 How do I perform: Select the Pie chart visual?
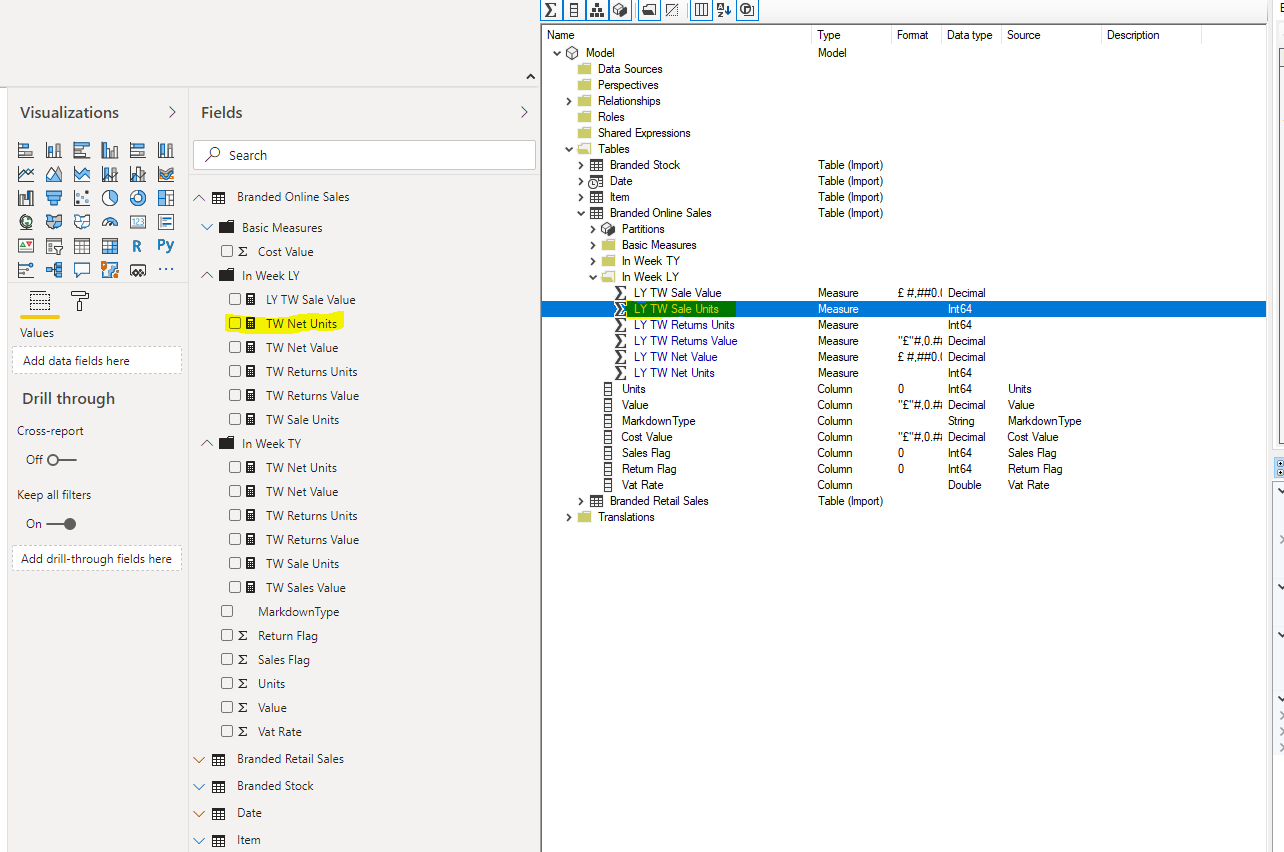click(110, 197)
